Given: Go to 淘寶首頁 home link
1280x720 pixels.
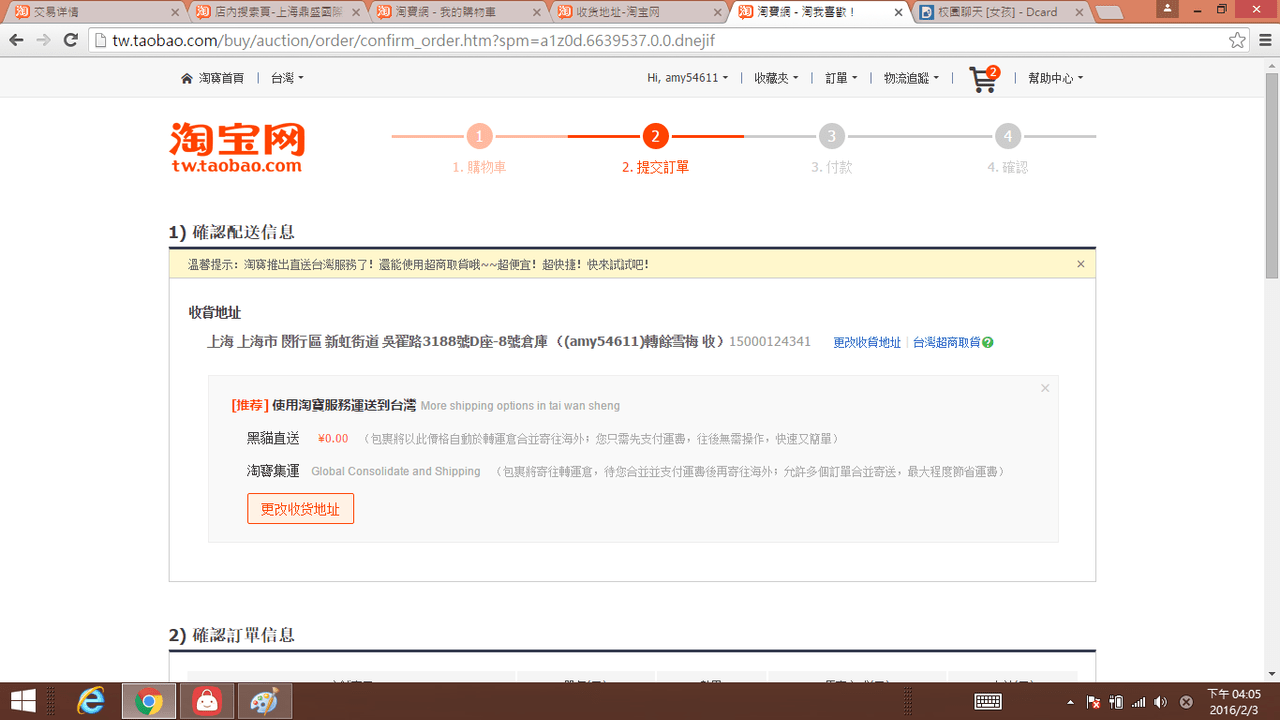Looking at the screenshot, I should [x=221, y=78].
